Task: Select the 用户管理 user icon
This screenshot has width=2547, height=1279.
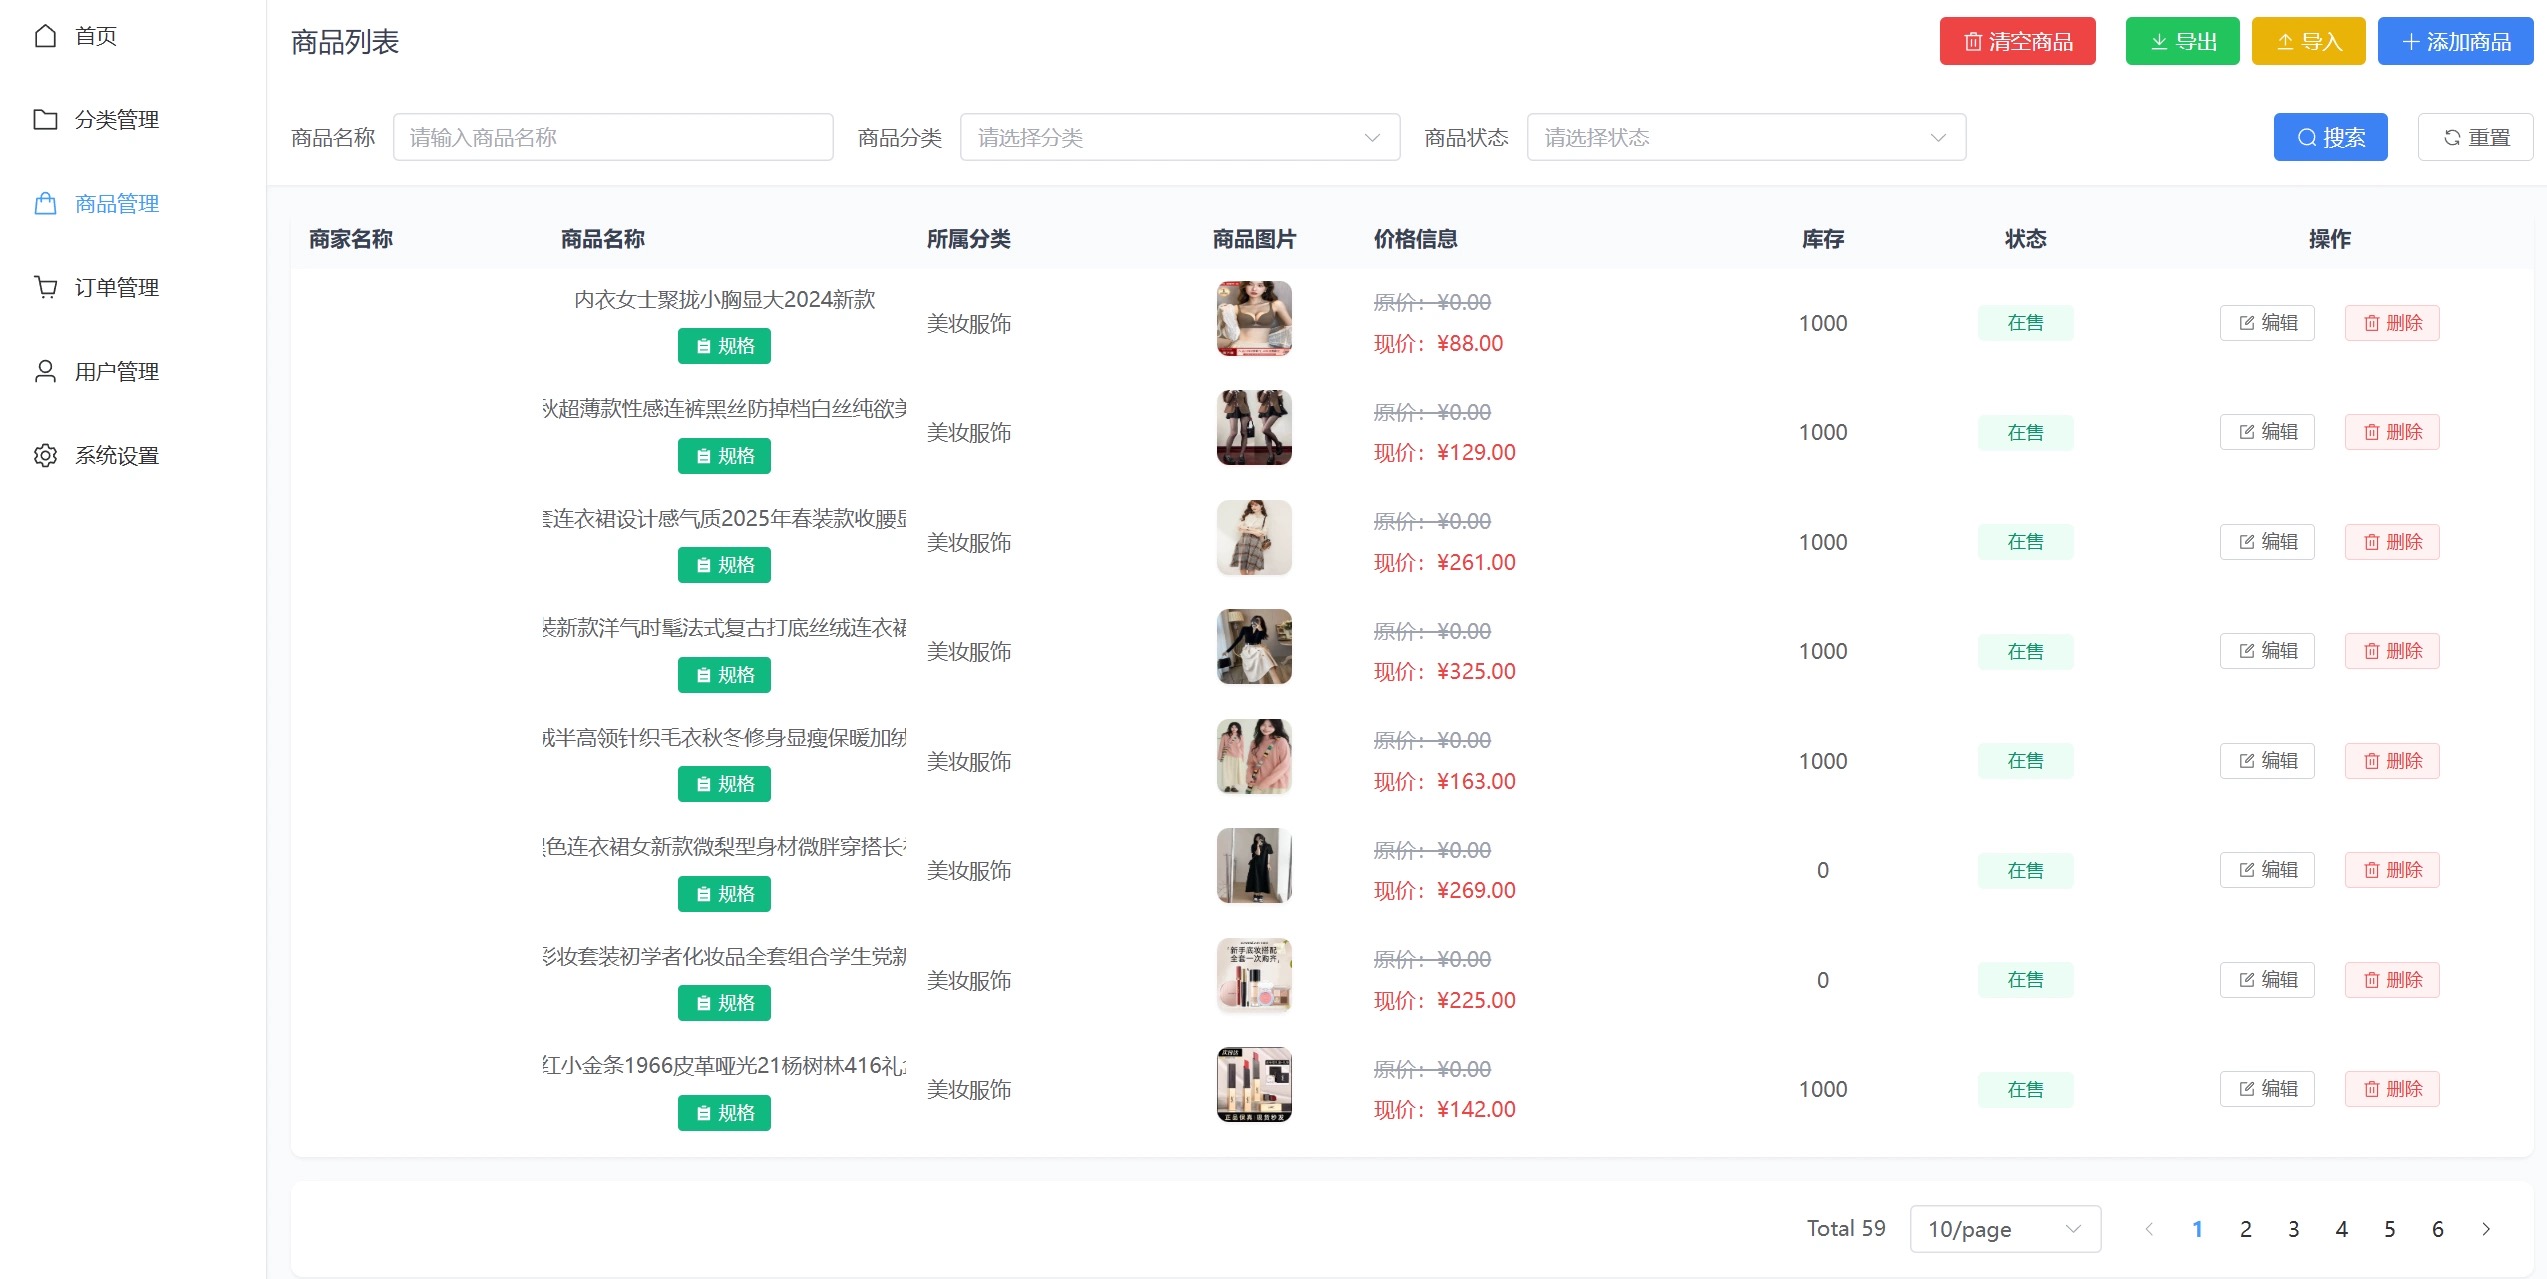Action: point(45,371)
